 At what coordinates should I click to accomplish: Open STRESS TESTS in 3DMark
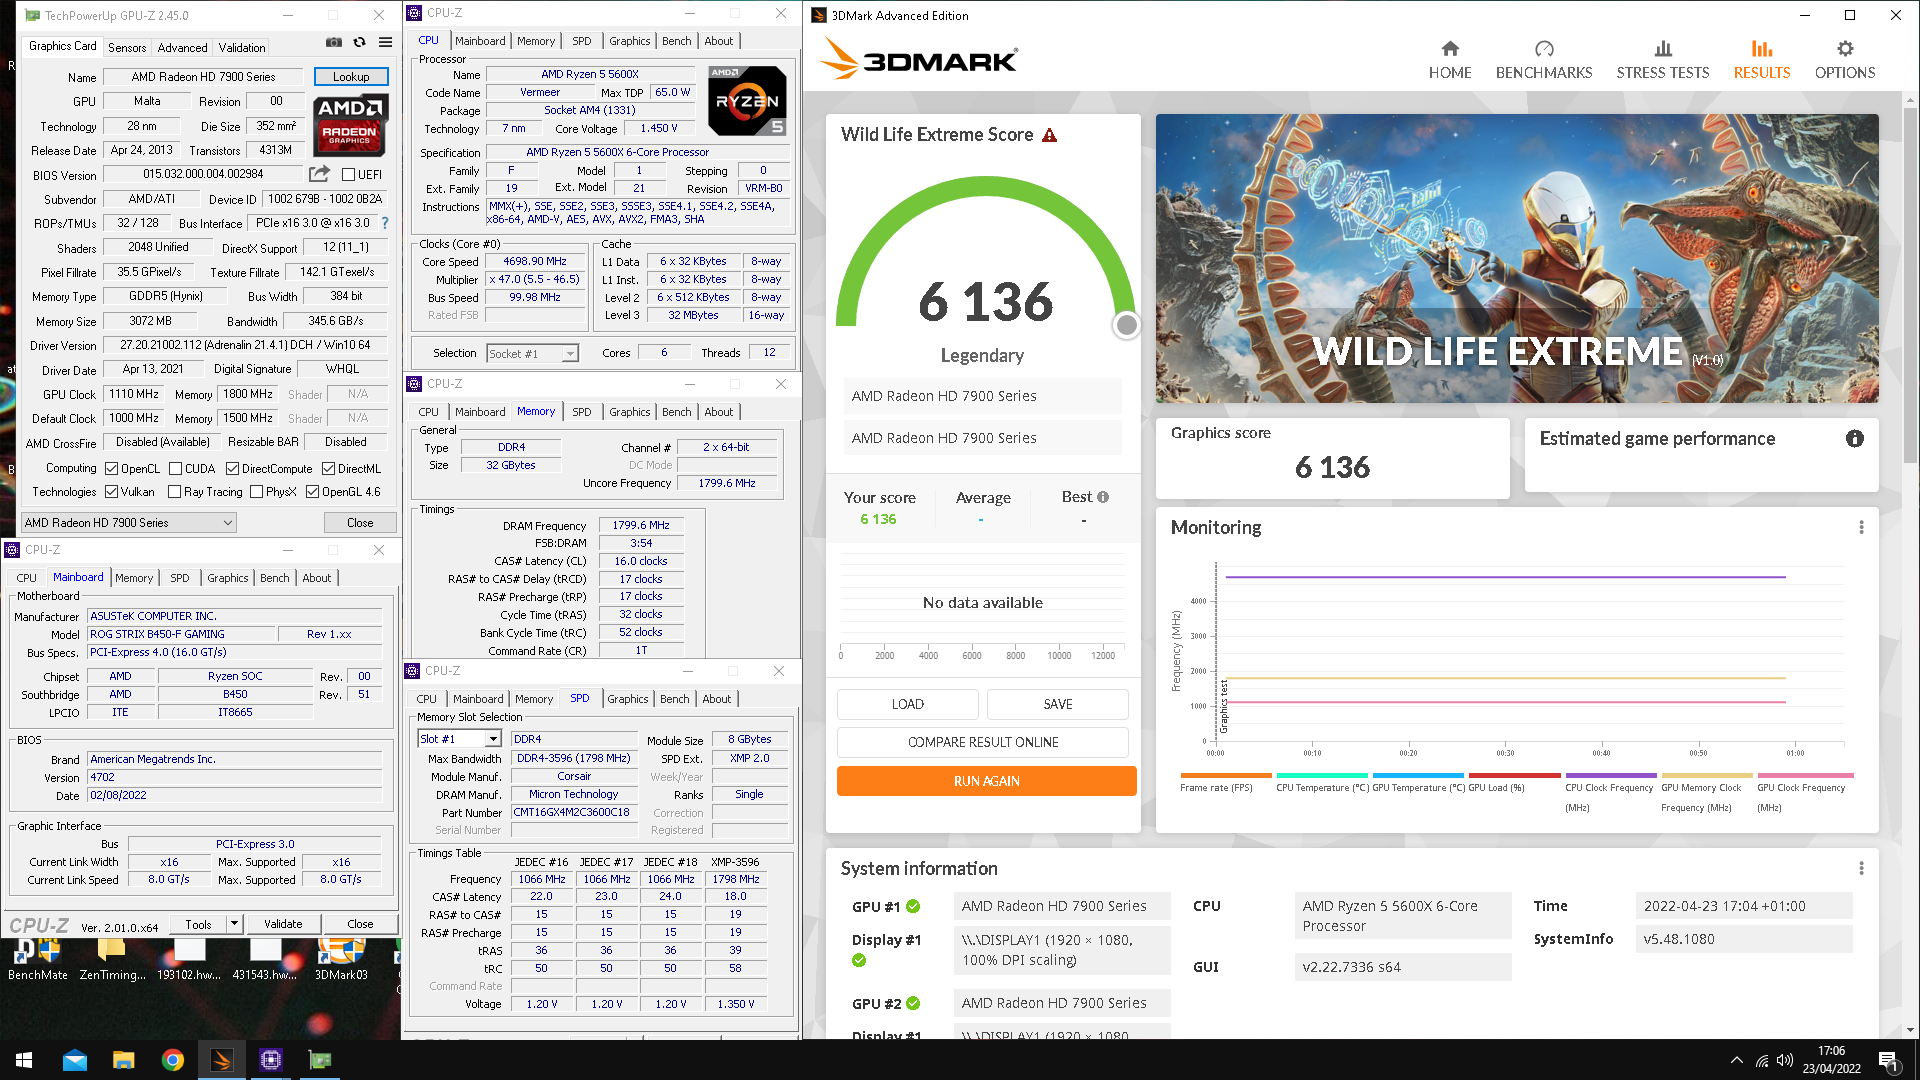tap(1663, 60)
